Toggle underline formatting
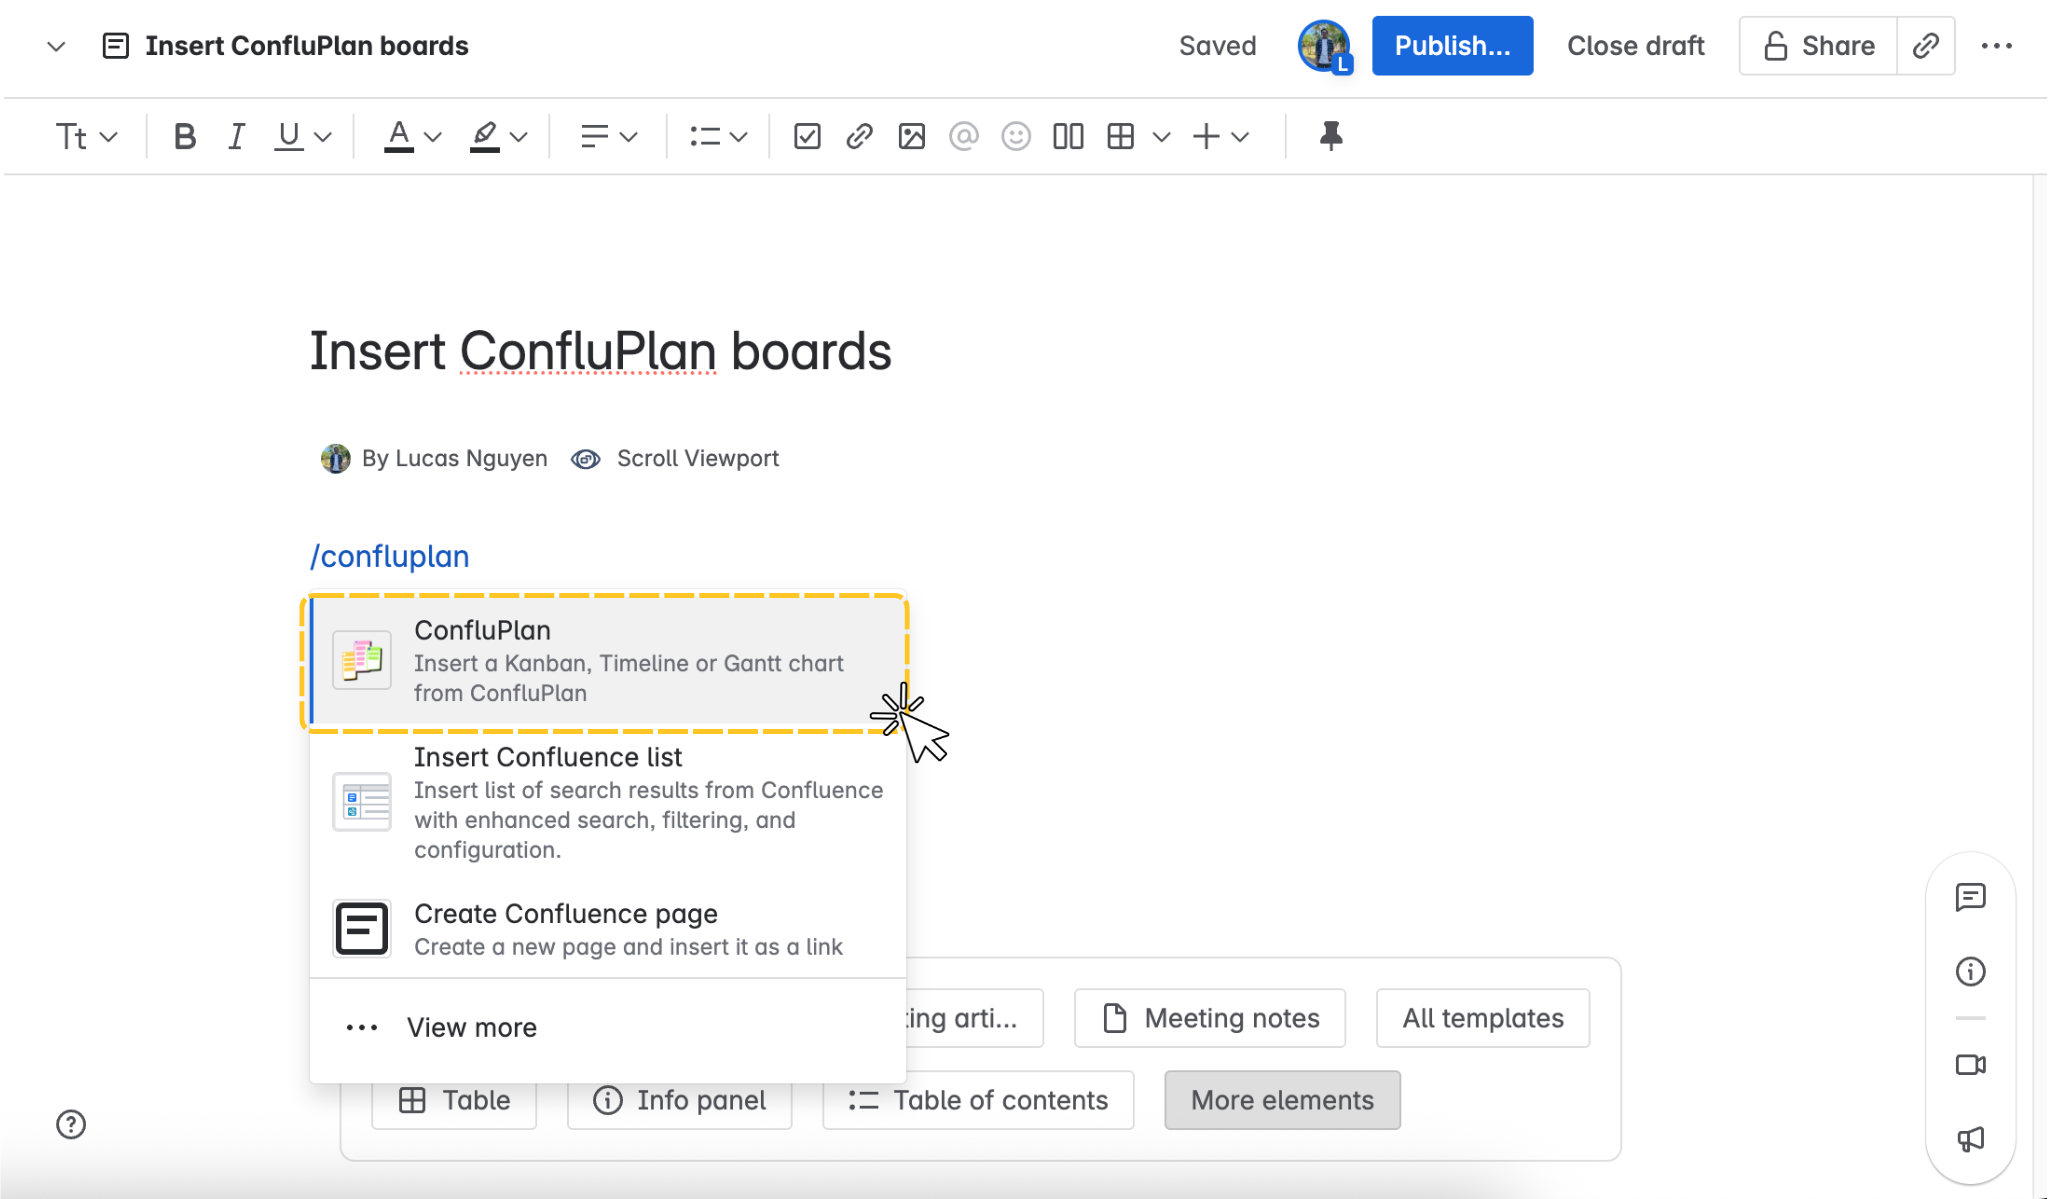Viewport: 2048px width, 1199px height. click(x=289, y=136)
